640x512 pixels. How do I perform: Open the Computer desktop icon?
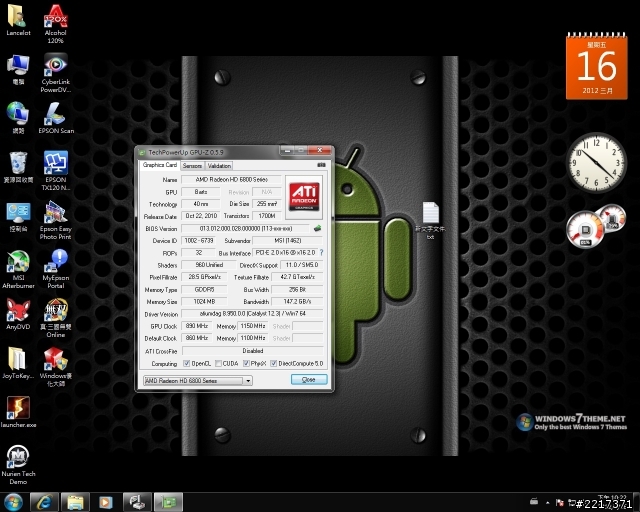pyautogui.click(x=18, y=69)
